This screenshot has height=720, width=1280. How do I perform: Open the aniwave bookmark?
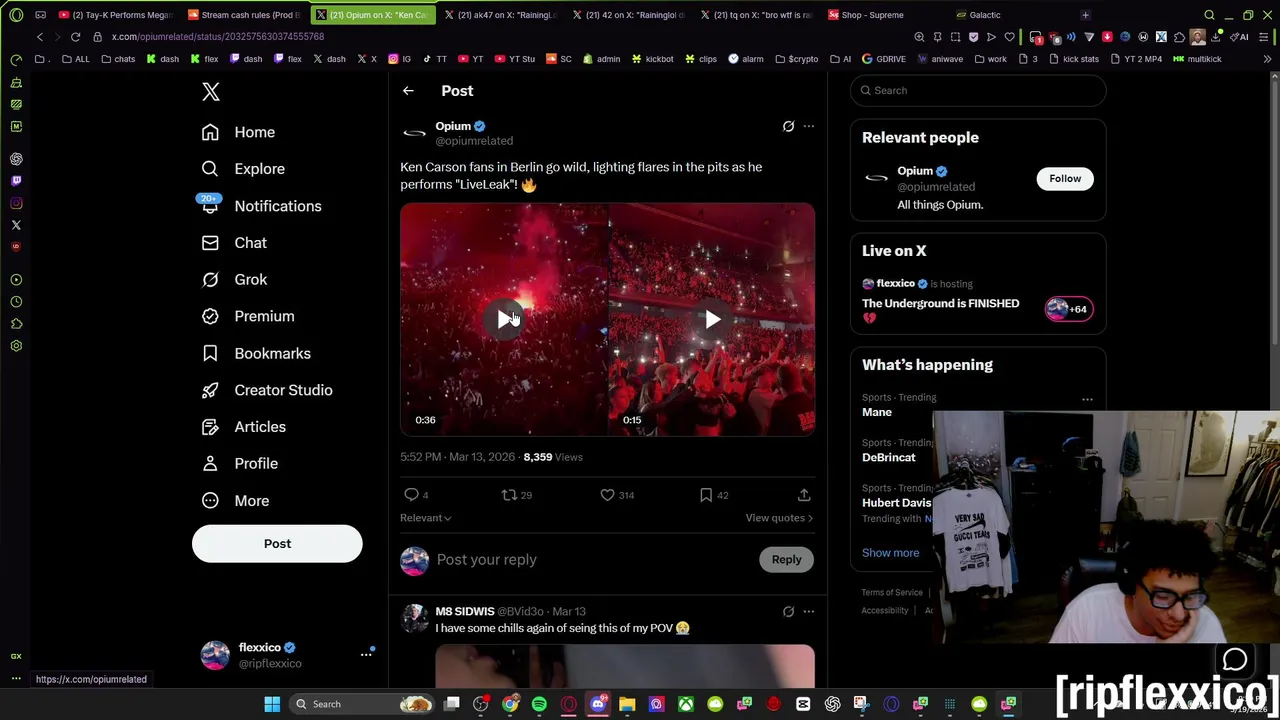click(x=939, y=59)
